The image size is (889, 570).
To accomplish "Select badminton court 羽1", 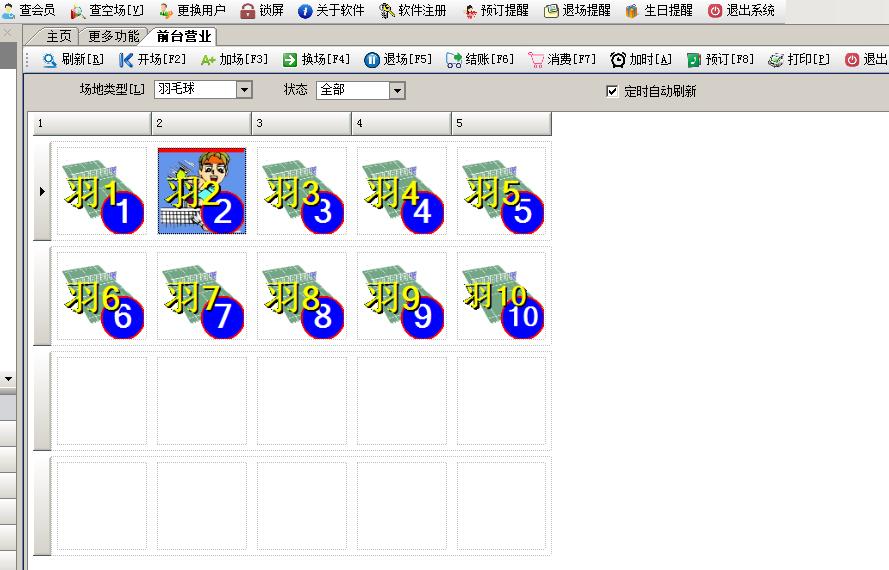I will coord(102,191).
